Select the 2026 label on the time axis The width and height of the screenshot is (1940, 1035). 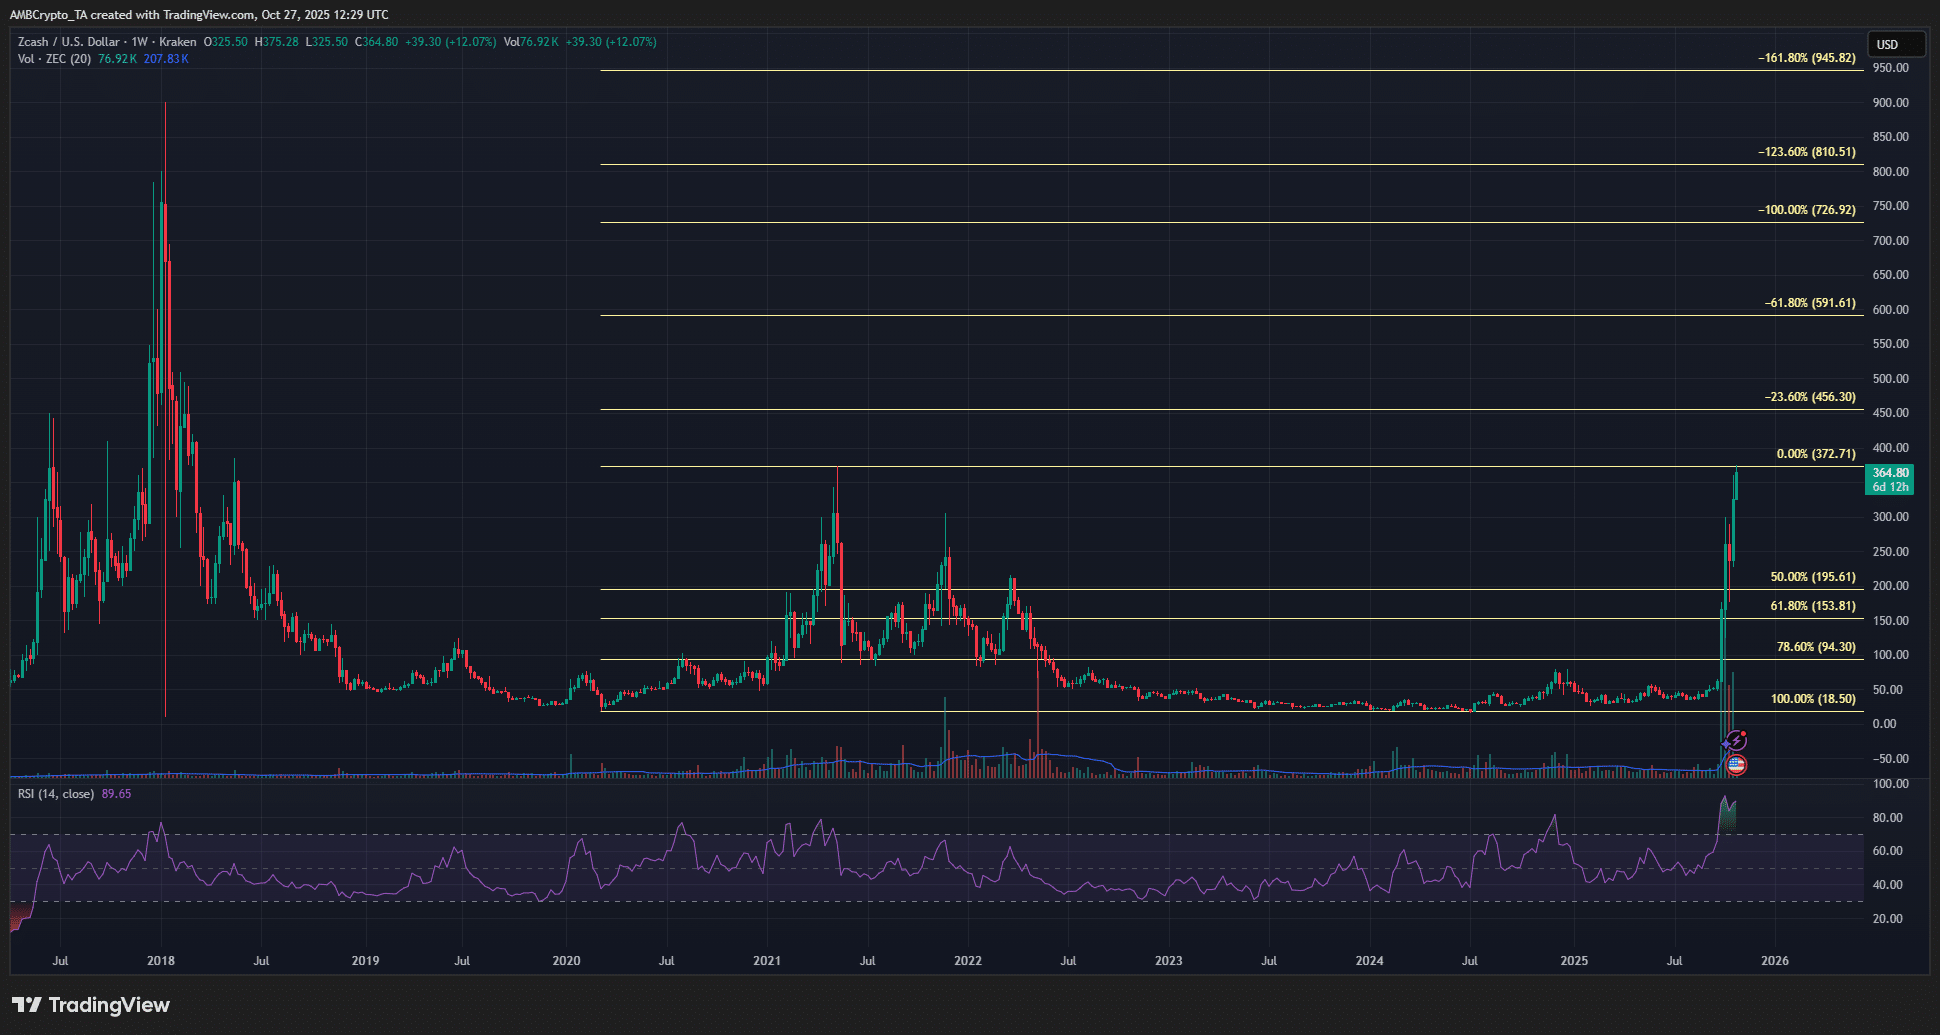1777,960
